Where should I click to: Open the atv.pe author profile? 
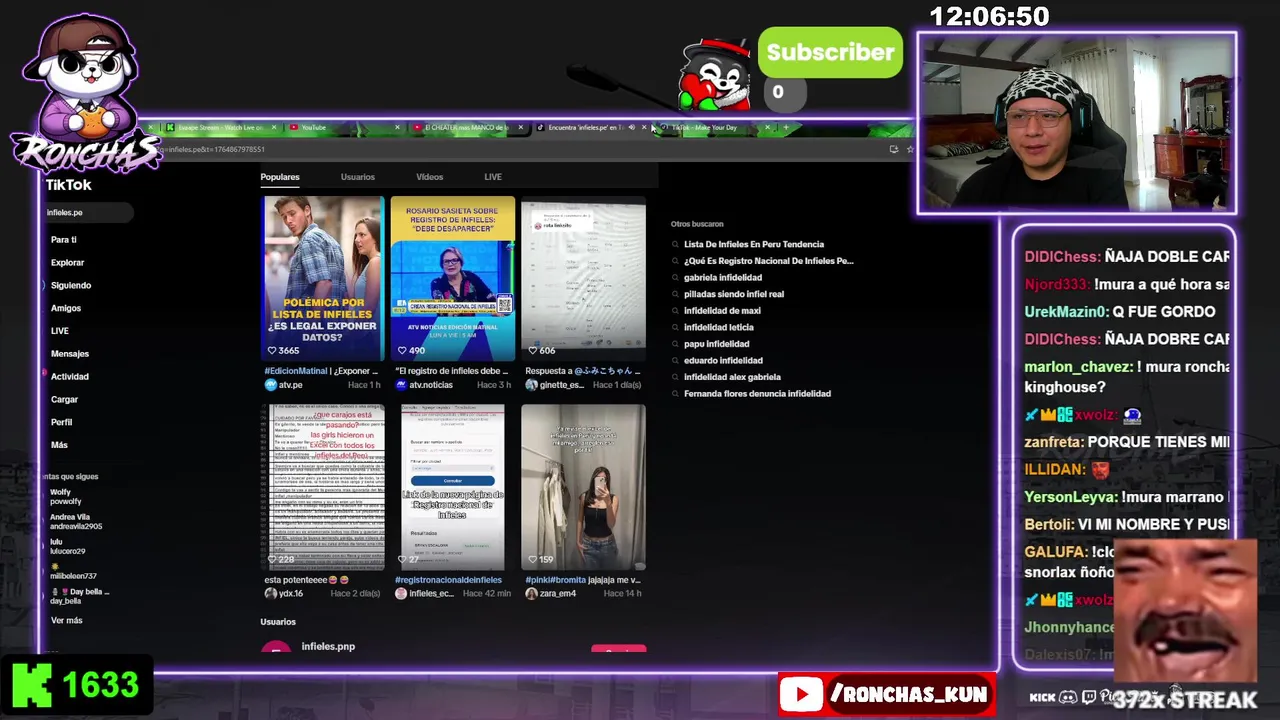pos(284,385)
